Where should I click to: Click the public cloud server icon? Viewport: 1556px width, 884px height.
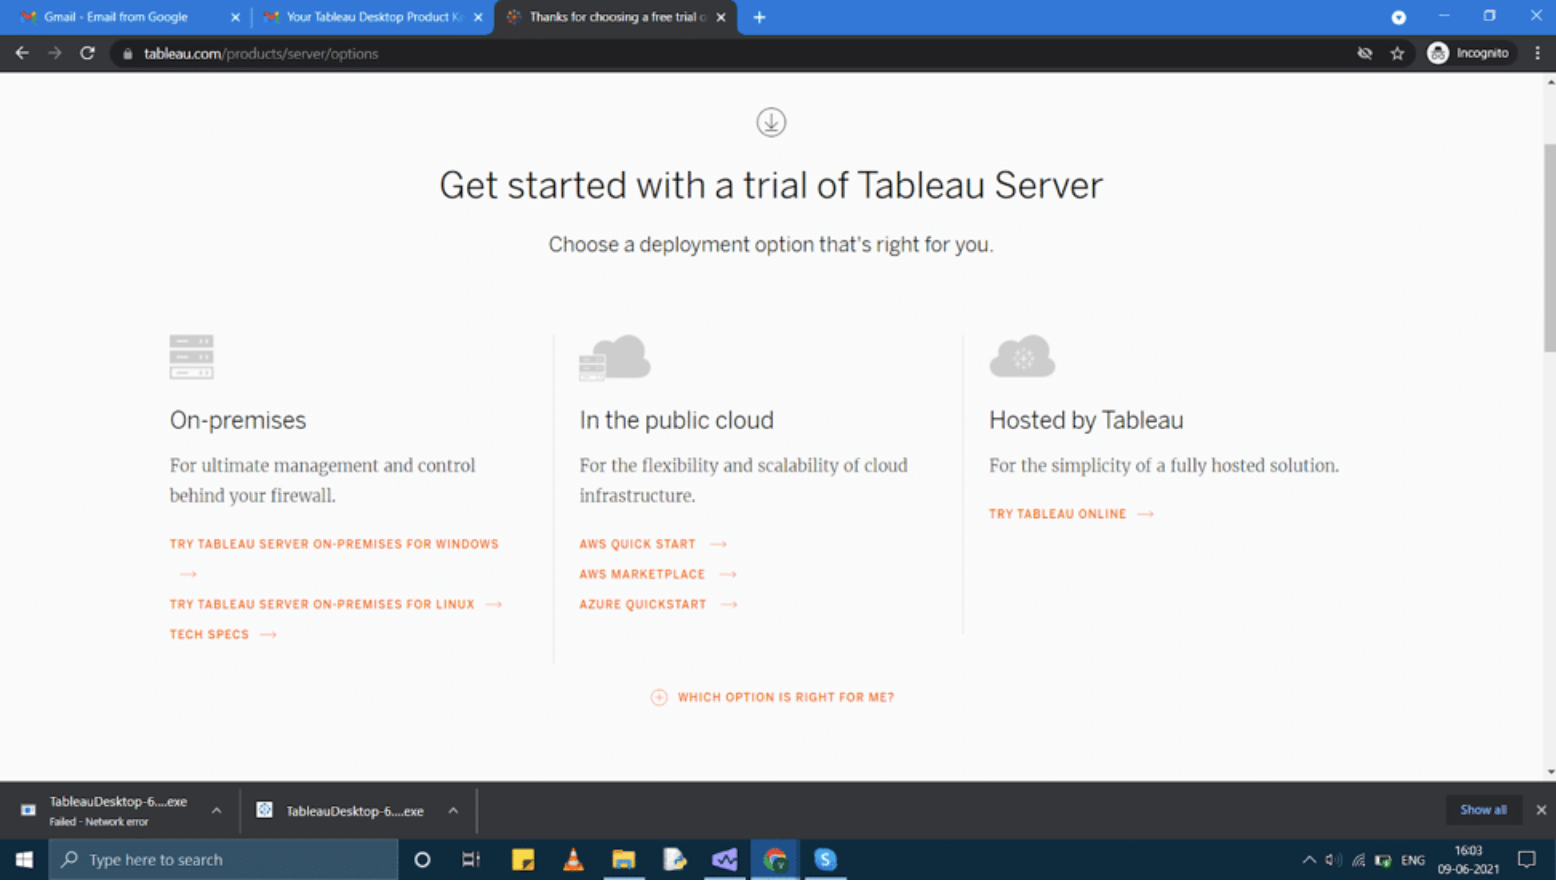point(614,358)
